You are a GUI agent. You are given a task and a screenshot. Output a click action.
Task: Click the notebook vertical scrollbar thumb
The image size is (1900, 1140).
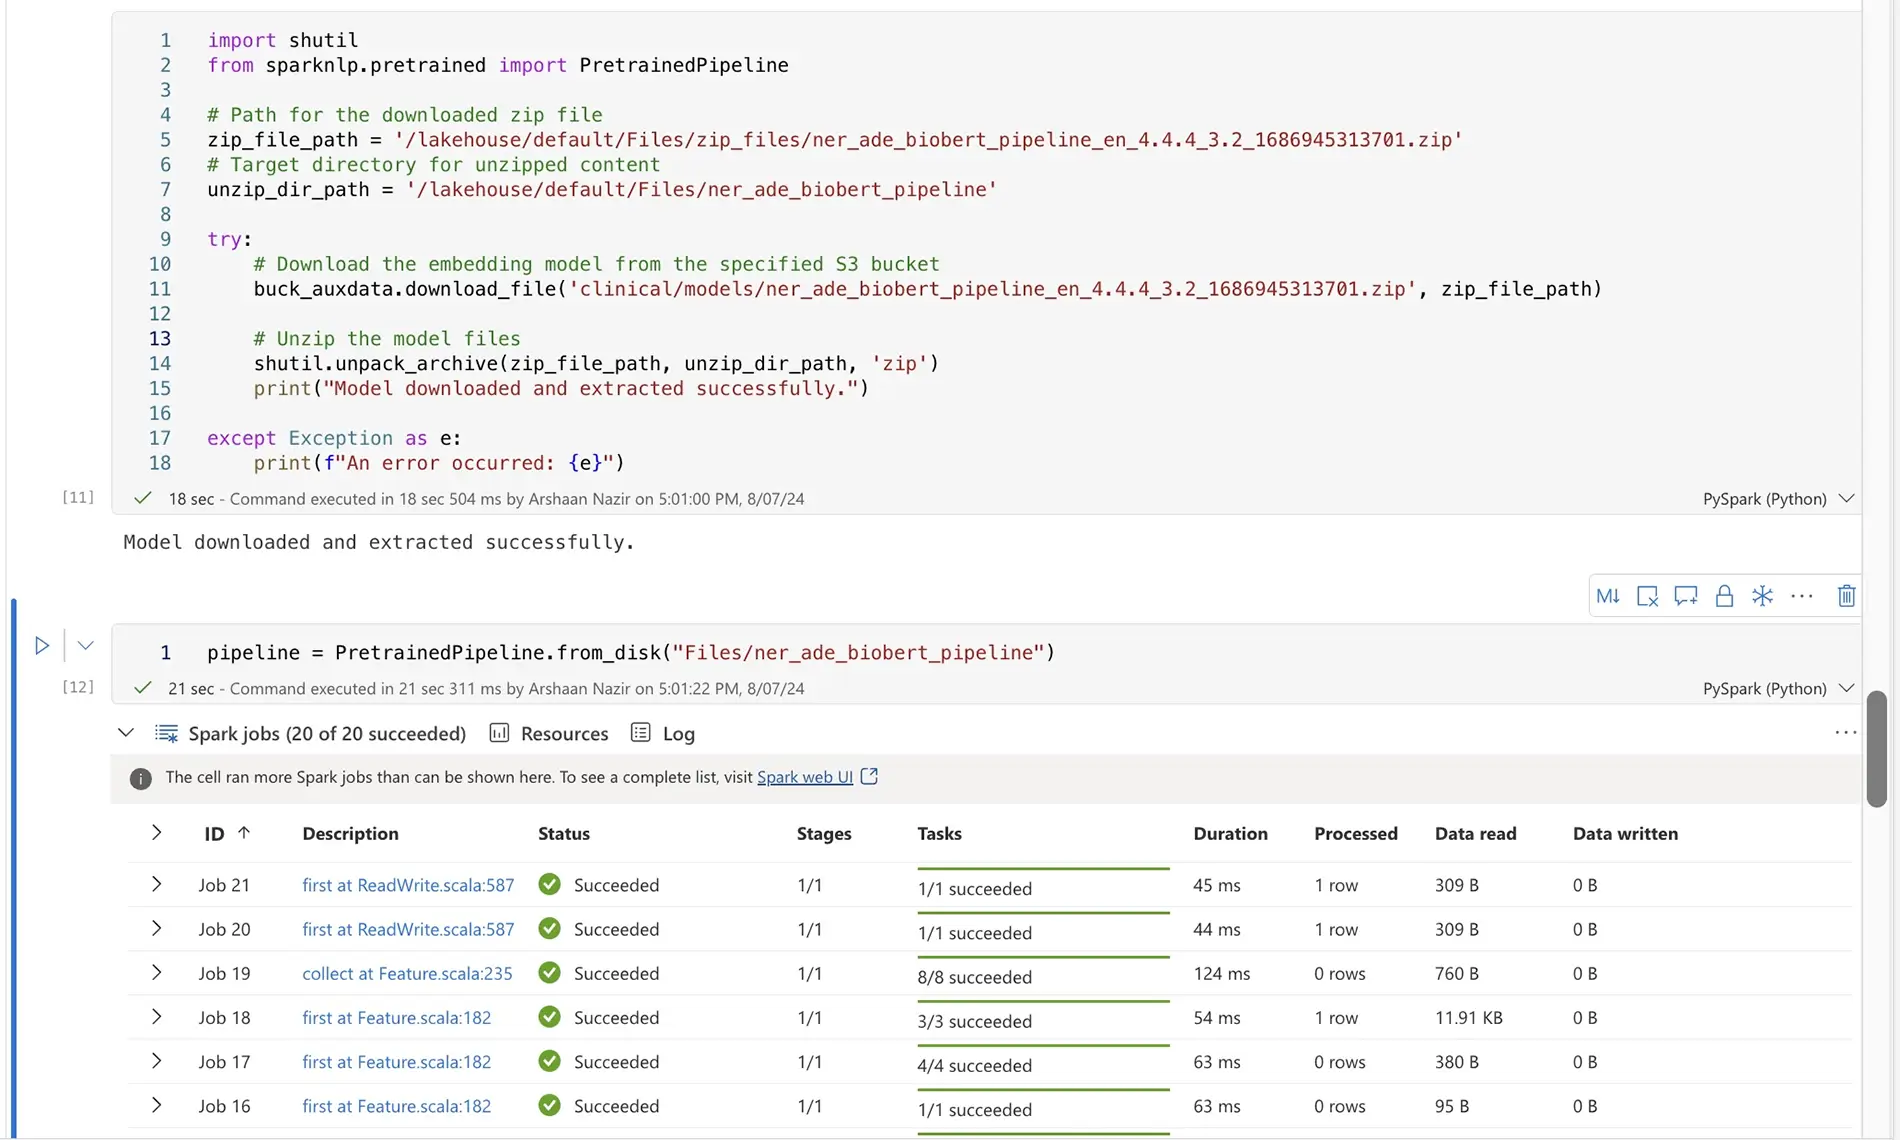(x=1877, y=748)
